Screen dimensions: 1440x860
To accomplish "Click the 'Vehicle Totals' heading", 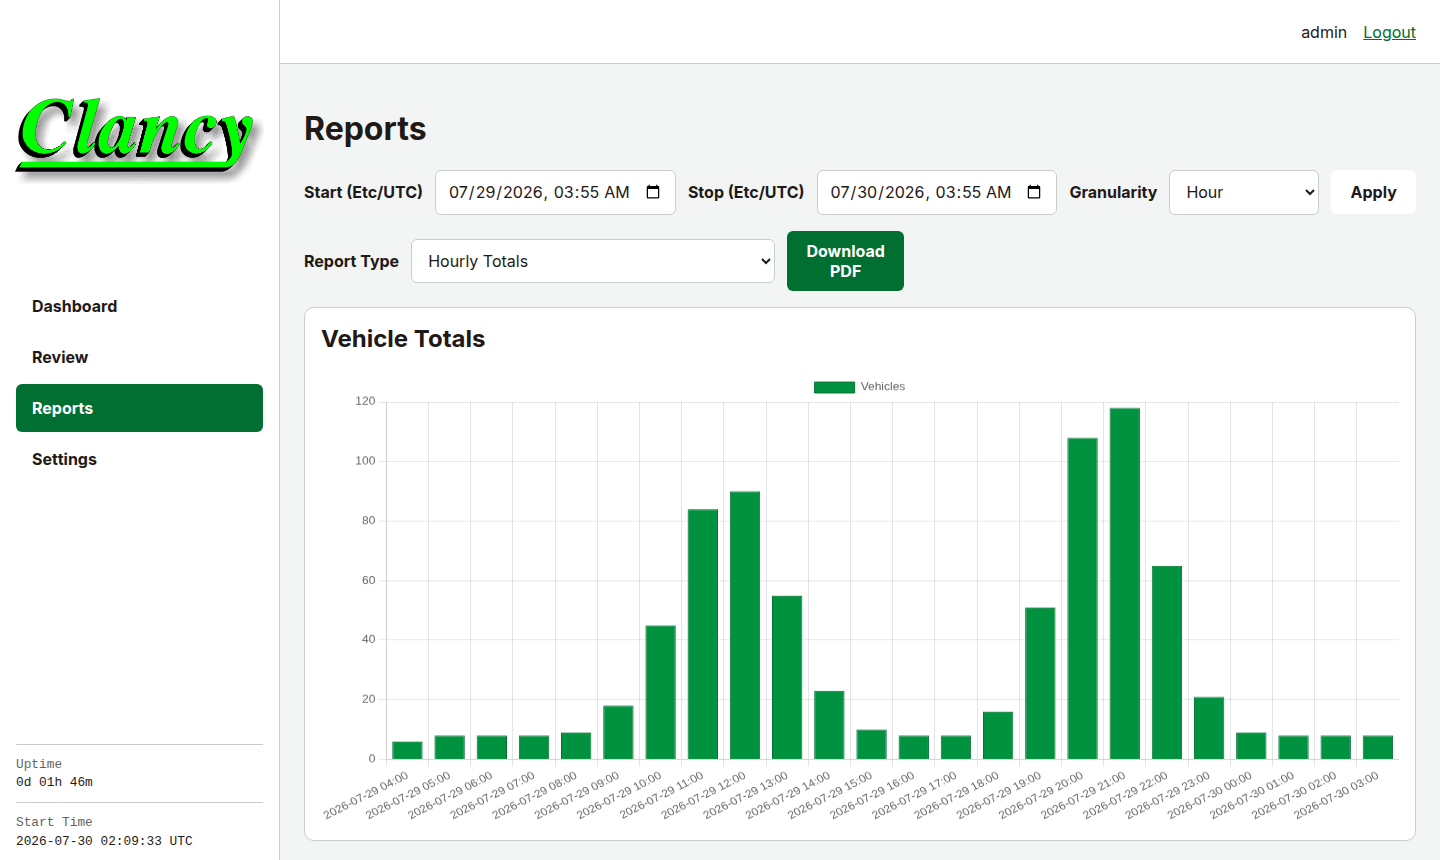I will point(403,339).
